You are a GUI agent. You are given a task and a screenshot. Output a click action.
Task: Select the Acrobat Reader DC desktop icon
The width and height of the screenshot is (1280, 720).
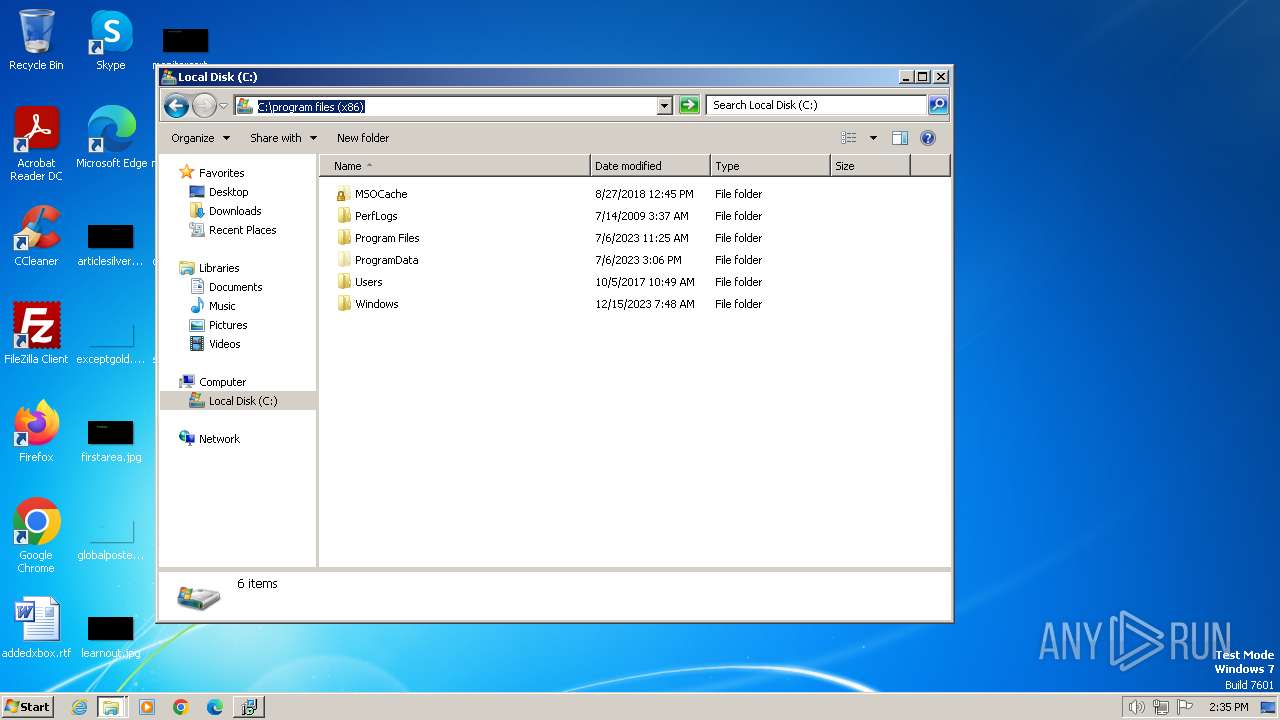click(36, 144)
